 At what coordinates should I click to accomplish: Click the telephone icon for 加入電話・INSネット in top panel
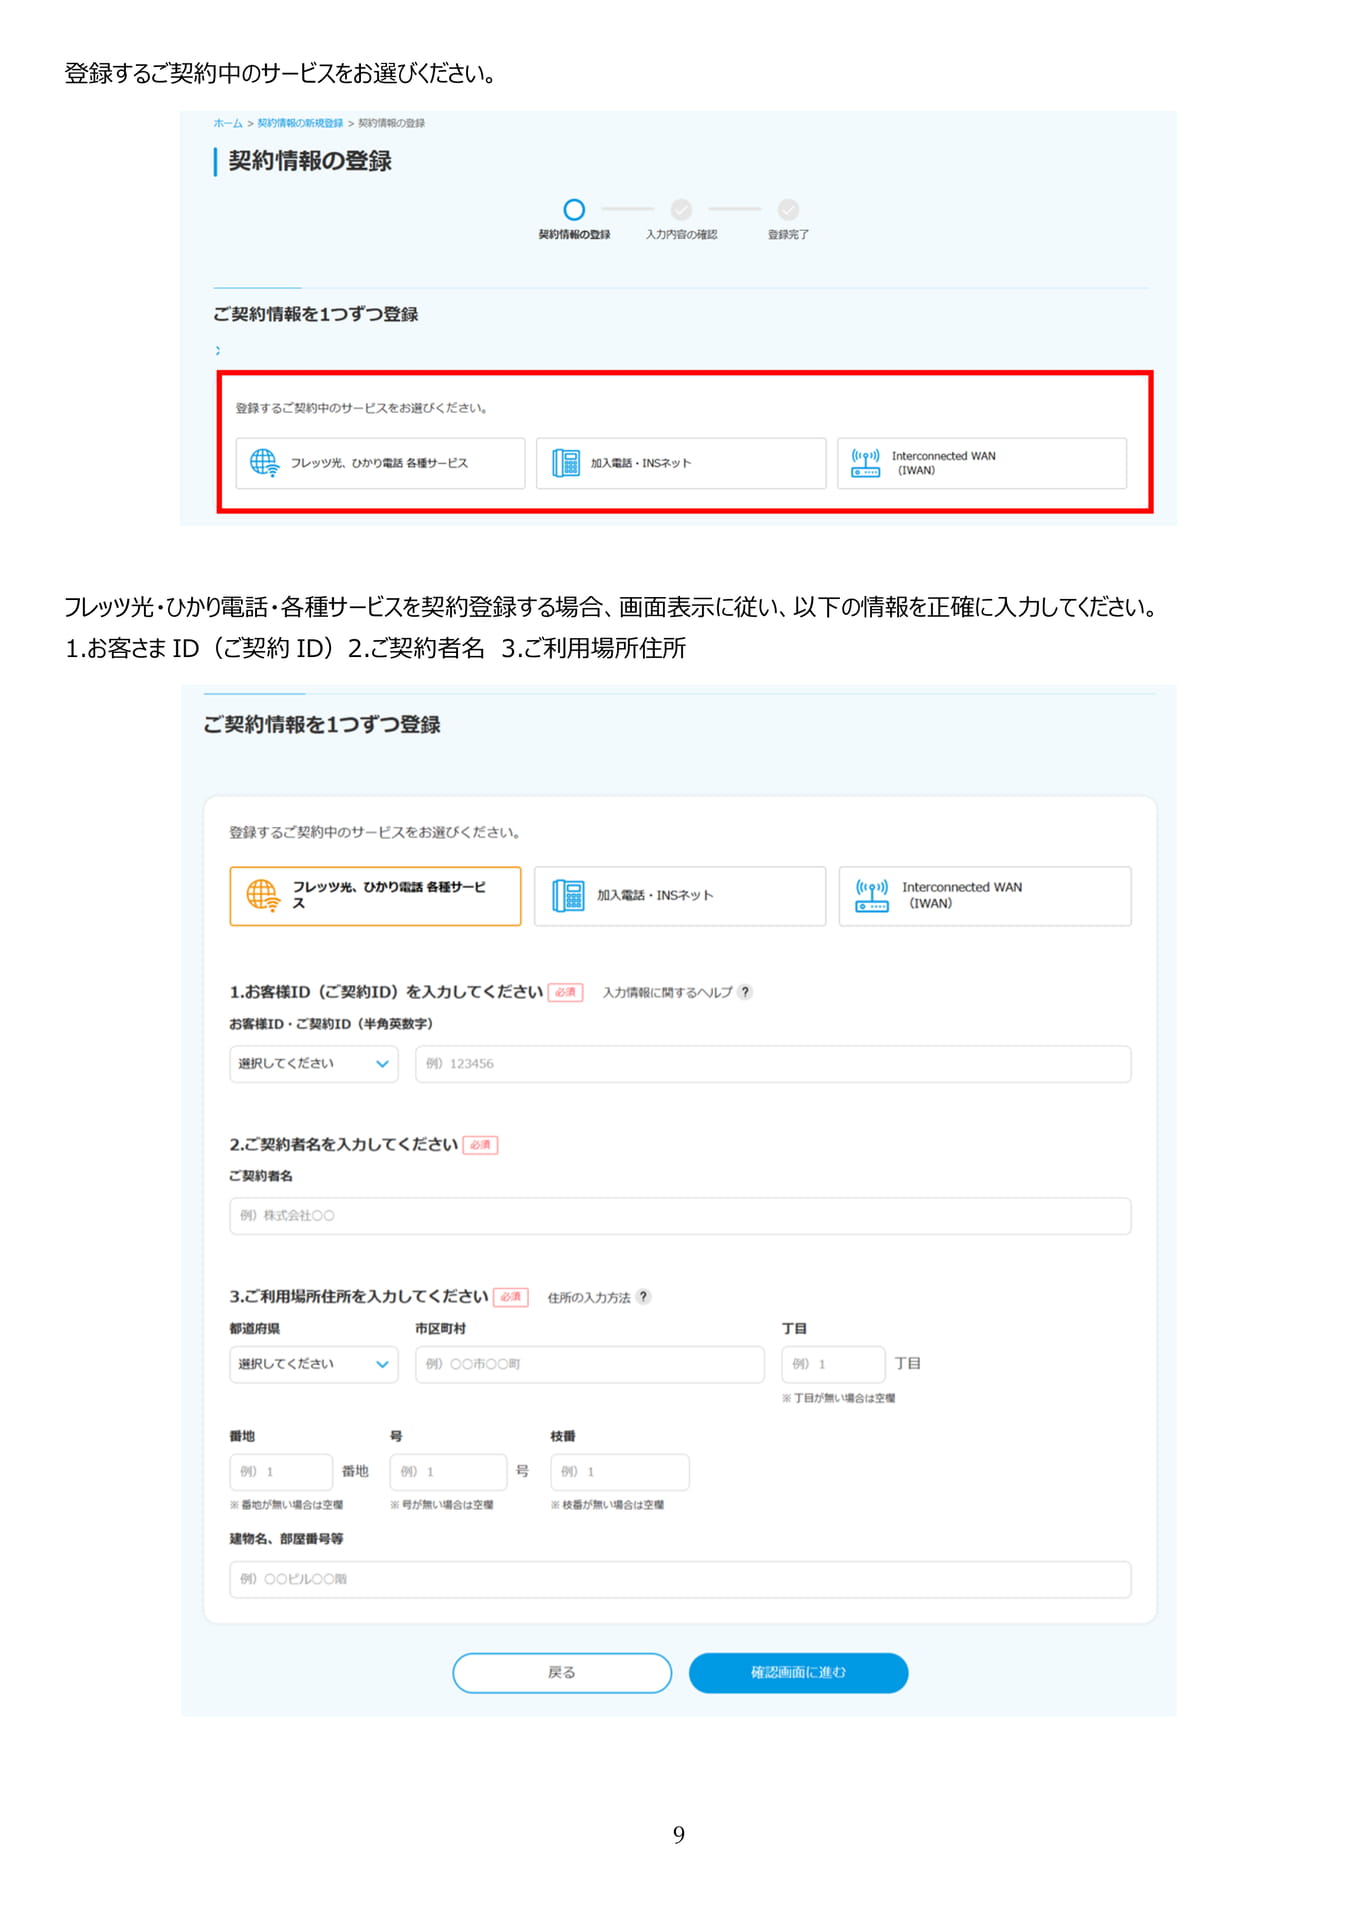[566, 463]
